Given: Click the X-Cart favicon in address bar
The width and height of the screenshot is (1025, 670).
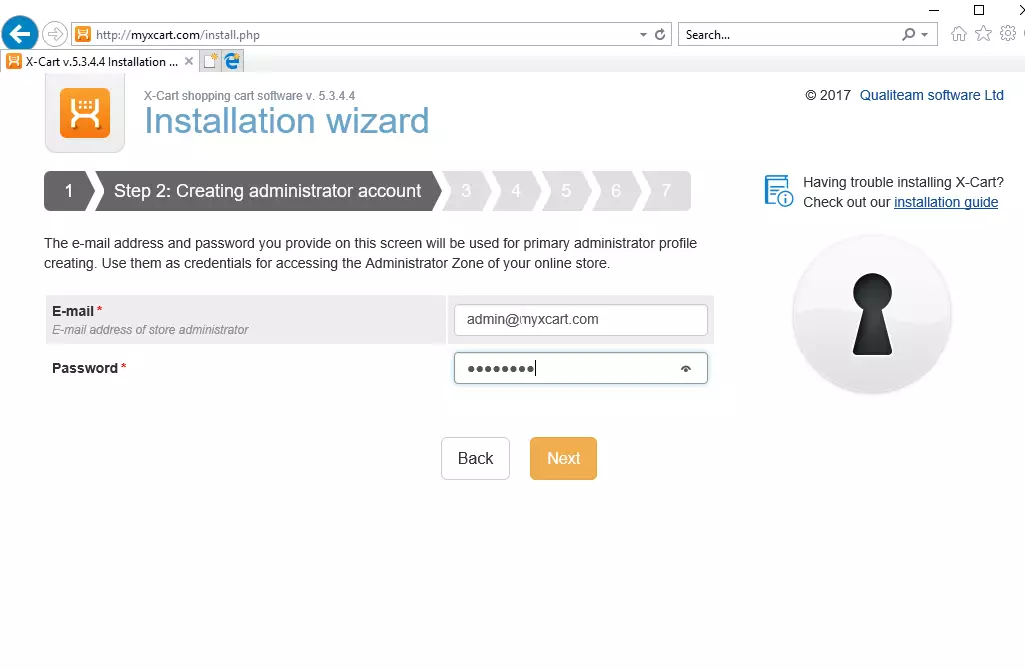Looking at the screenshot, I should point(83,34).
